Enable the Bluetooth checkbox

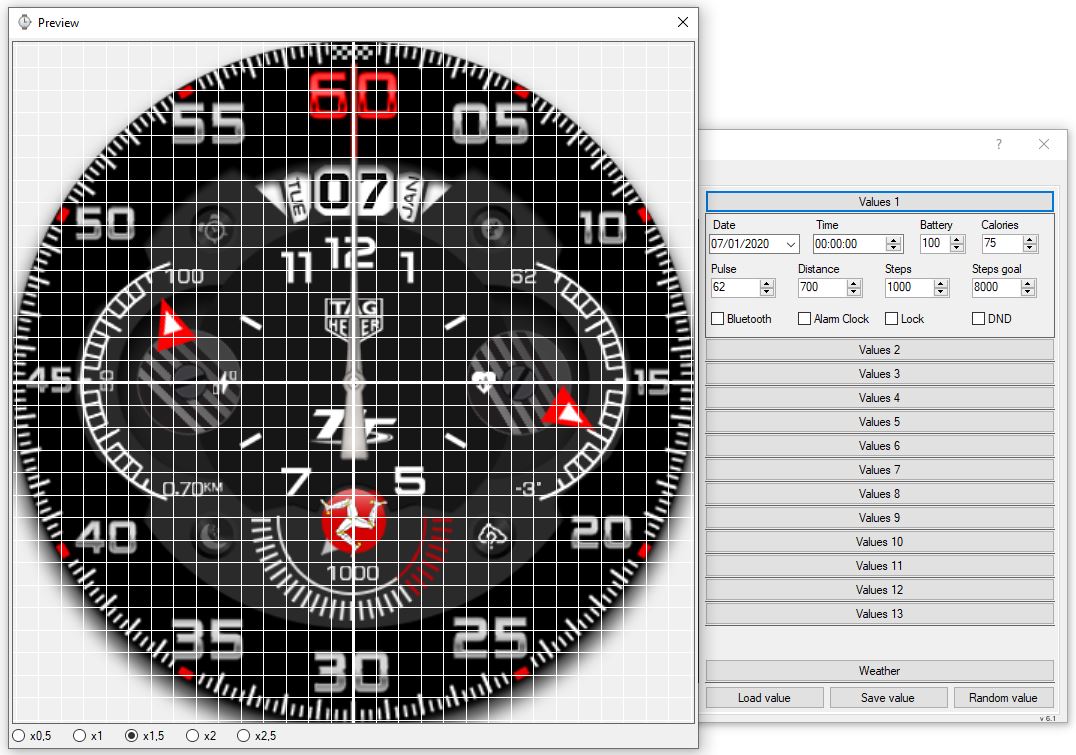pos(718,318)
